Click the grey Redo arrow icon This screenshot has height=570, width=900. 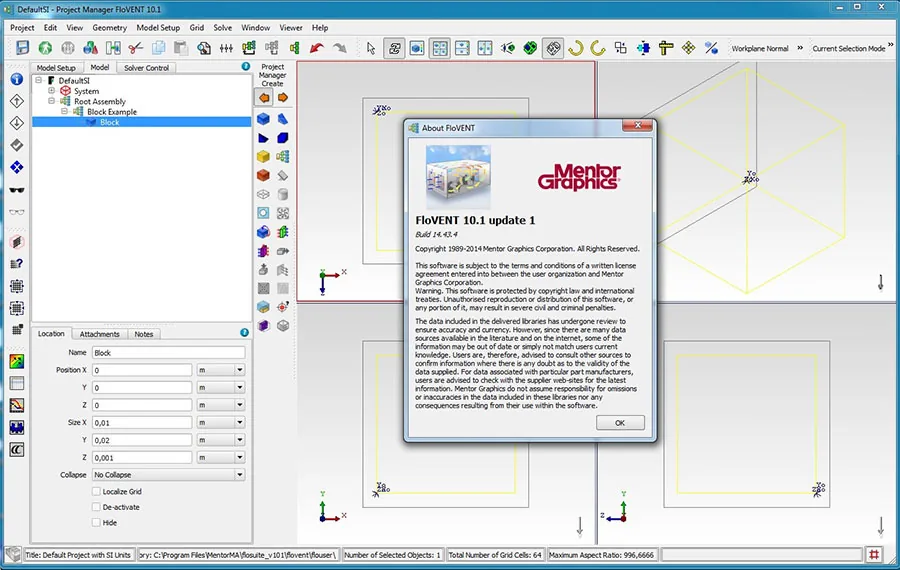[340, 48]
